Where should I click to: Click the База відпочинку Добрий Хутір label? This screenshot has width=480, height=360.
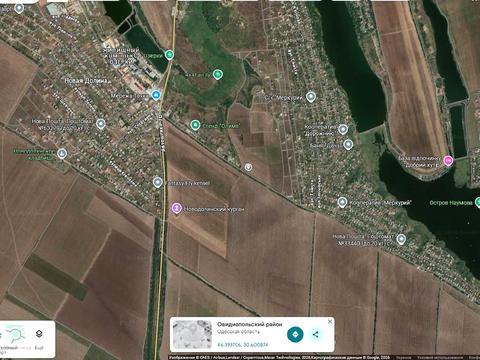click(419, 161)
